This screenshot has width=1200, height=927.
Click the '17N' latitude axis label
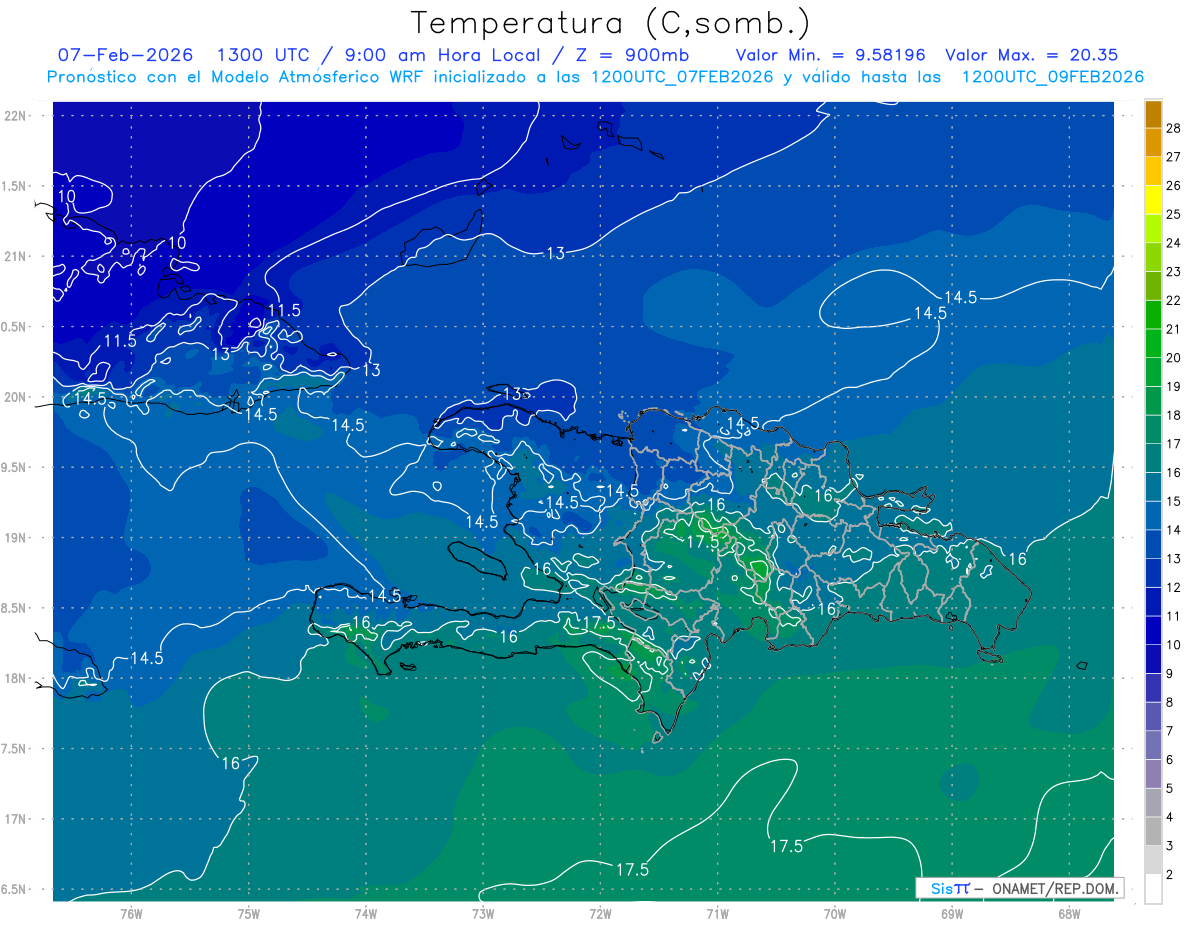pyautogui.click(x=15, y=819)
